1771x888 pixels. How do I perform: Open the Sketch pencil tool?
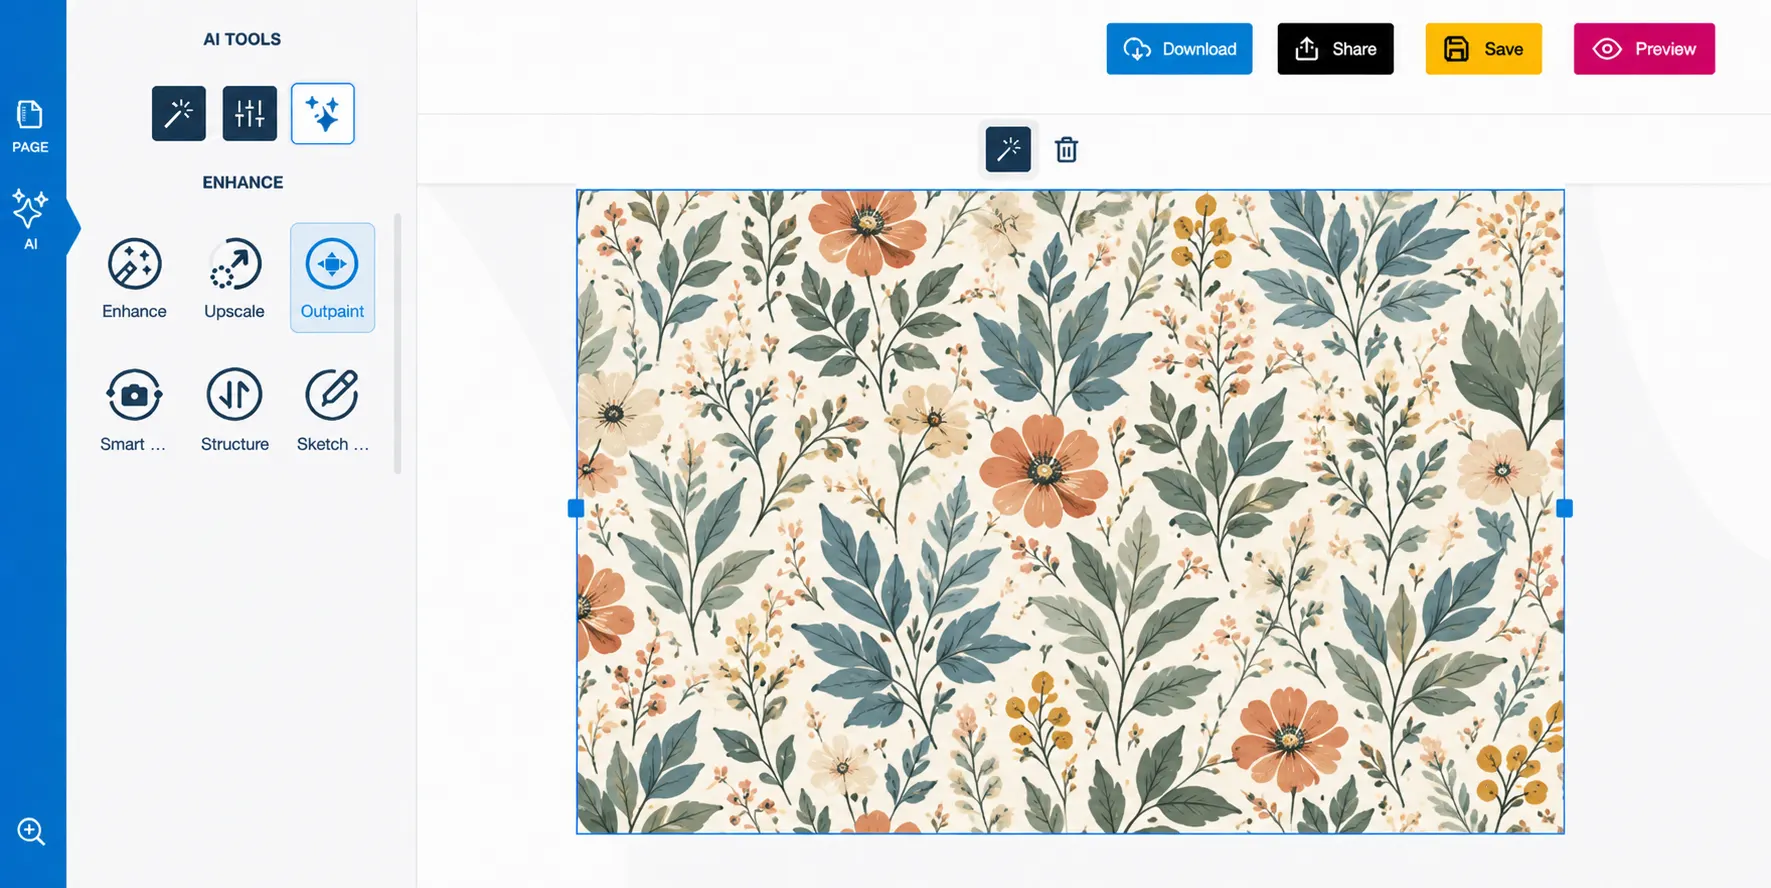[332, 410]
